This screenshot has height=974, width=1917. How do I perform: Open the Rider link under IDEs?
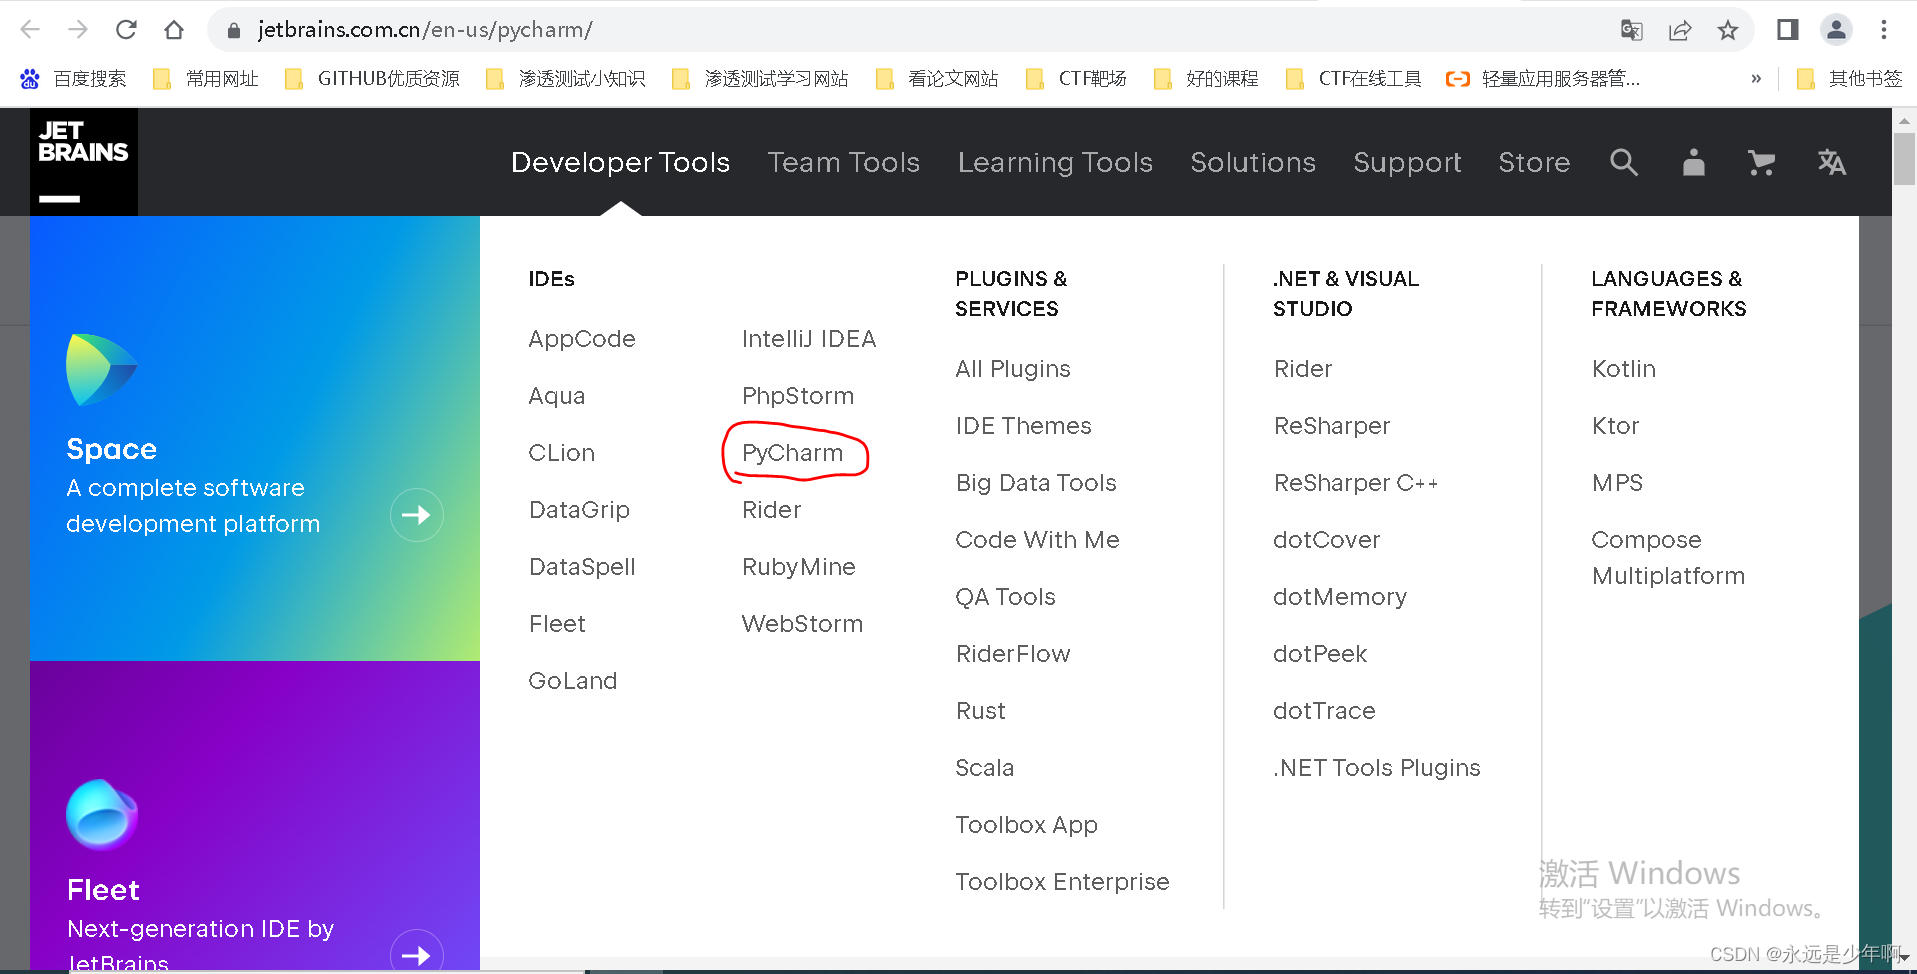(771, 510)
